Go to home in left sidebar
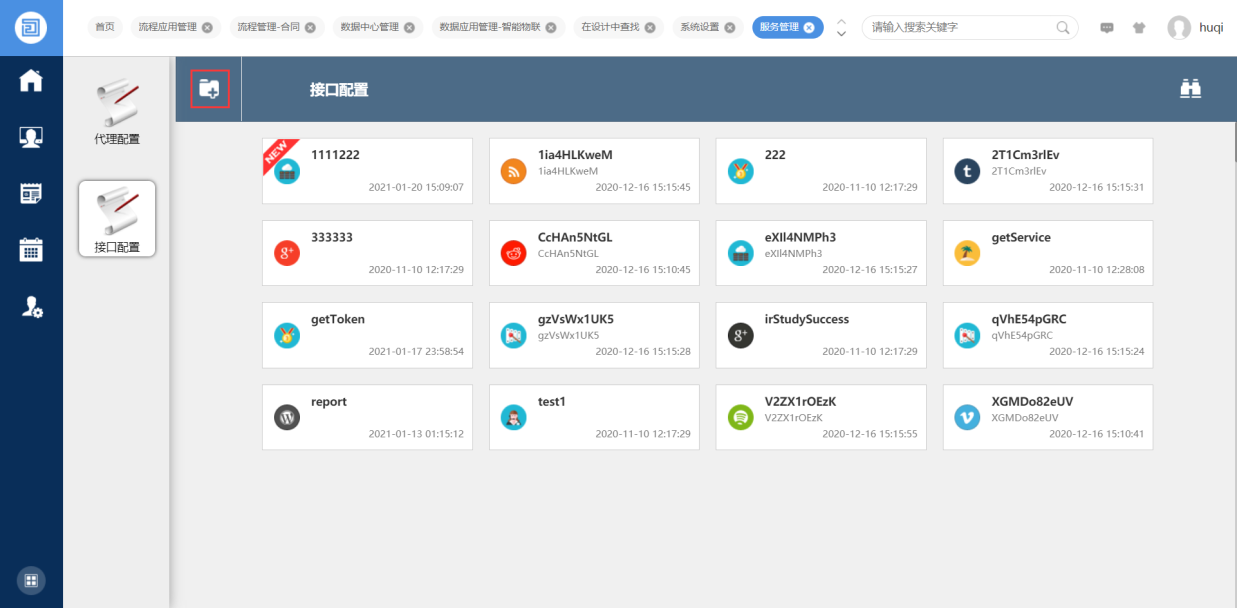Screen dimensions: 1237x608 point(31,81)
